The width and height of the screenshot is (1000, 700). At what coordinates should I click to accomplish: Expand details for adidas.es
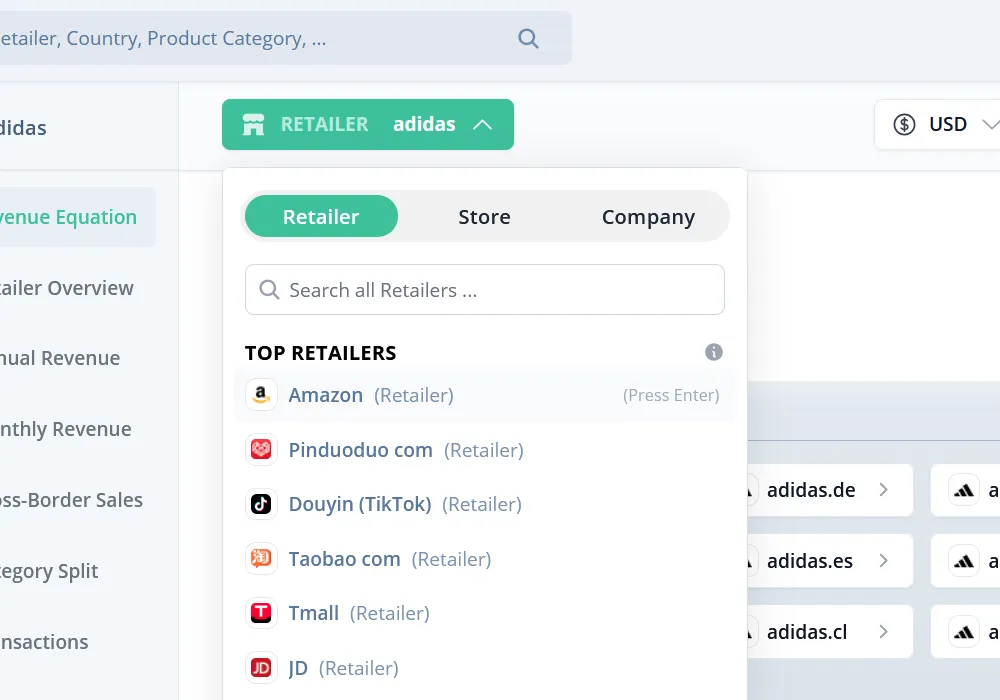click(x=883, y=561)
